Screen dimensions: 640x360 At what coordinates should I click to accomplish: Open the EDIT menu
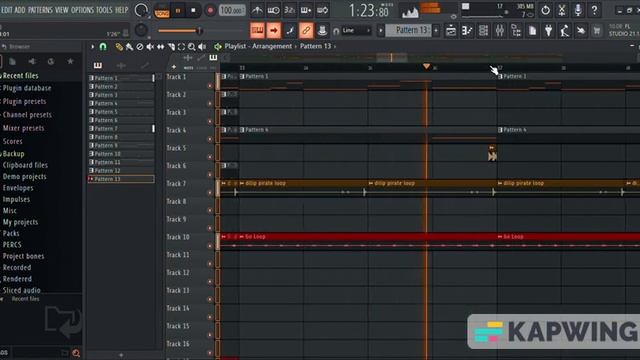tap(7, 10)
